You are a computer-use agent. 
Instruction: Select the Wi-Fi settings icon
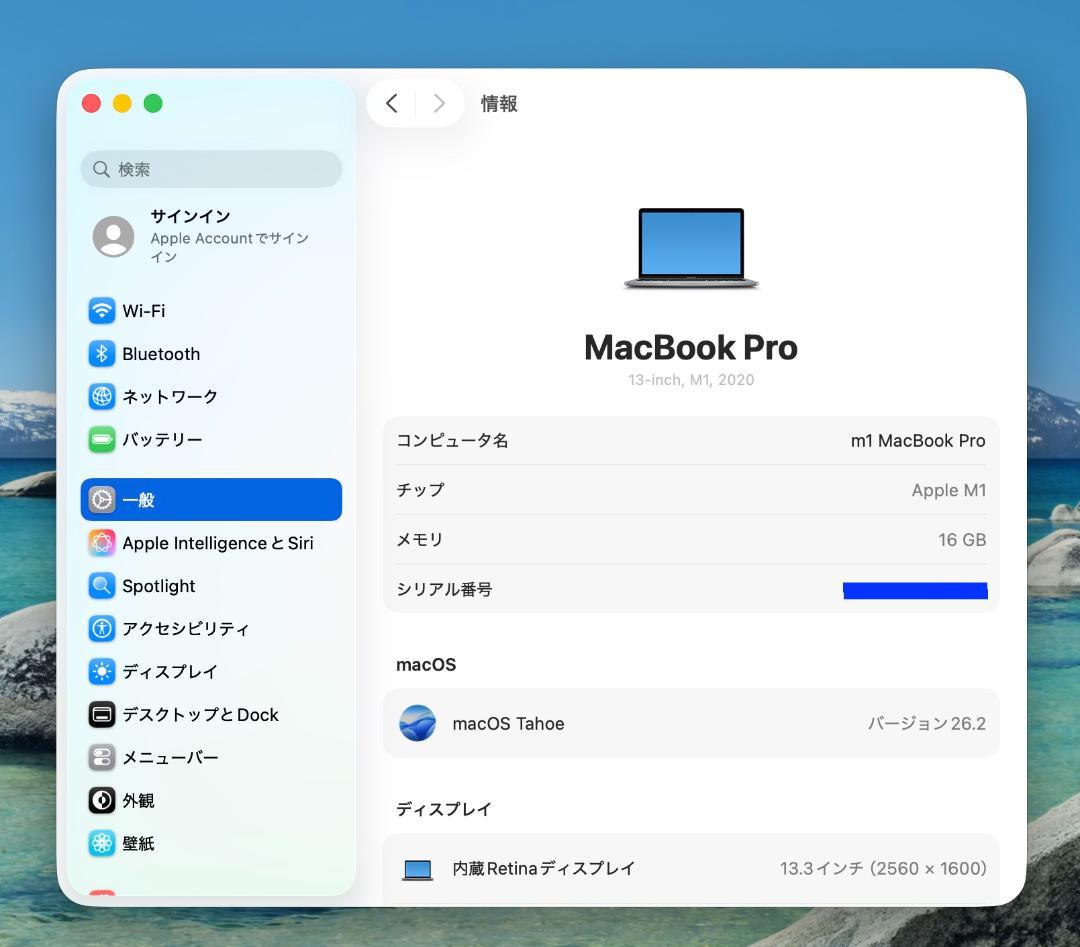click(101, 311)
